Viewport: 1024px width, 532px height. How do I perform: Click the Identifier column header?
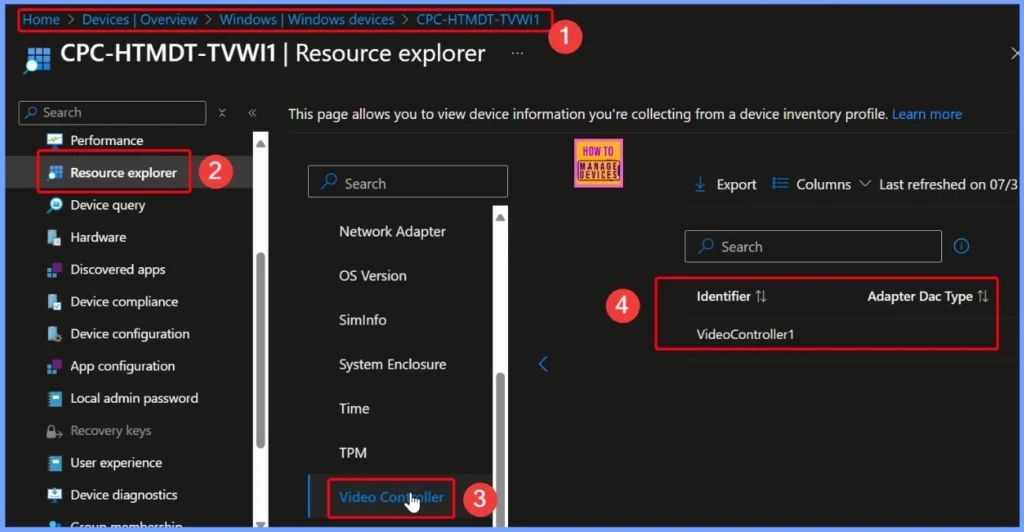pos(724,296)
